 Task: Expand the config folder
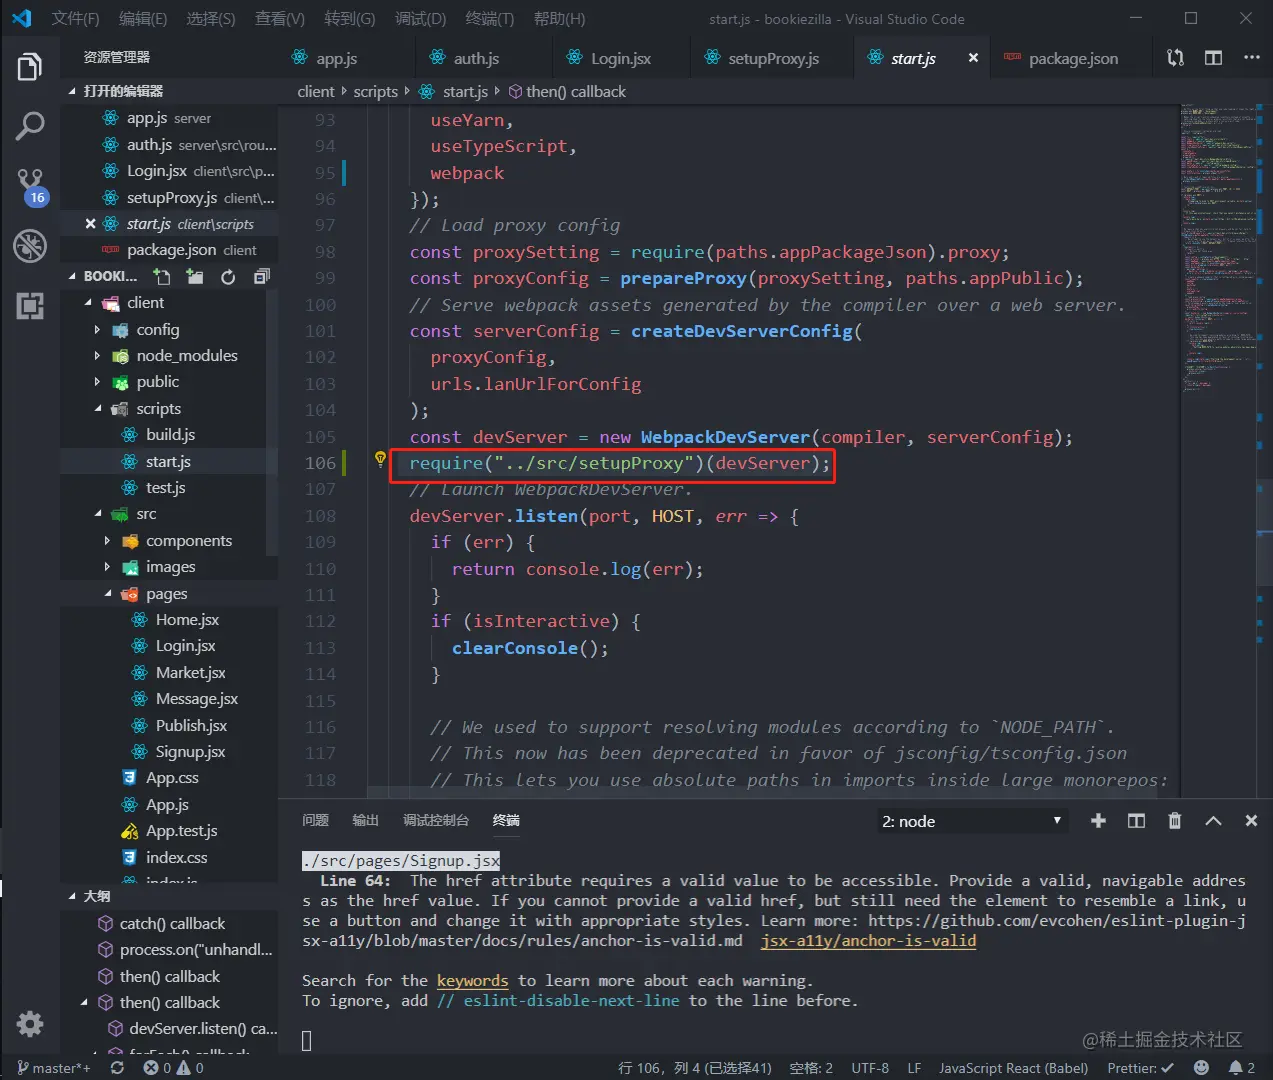tap(97, 330)
